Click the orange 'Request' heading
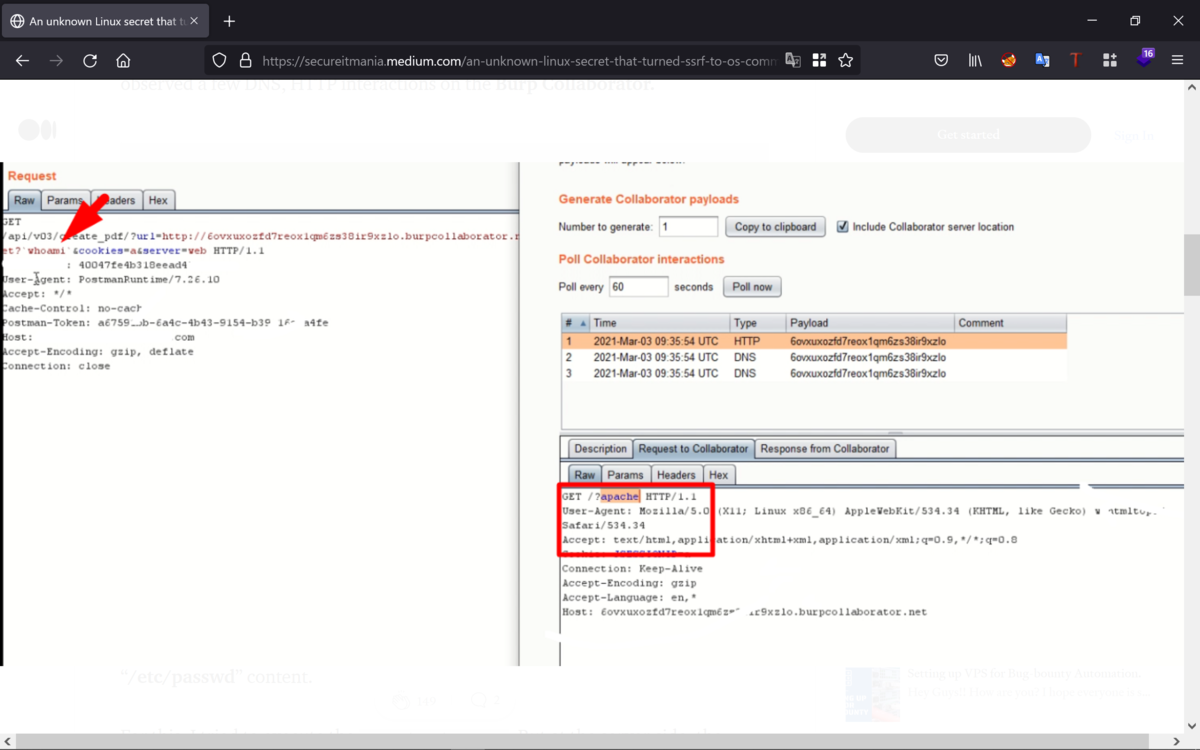Image resolution: width=1200 pixels, height=750 pixels. click(32, 176)
